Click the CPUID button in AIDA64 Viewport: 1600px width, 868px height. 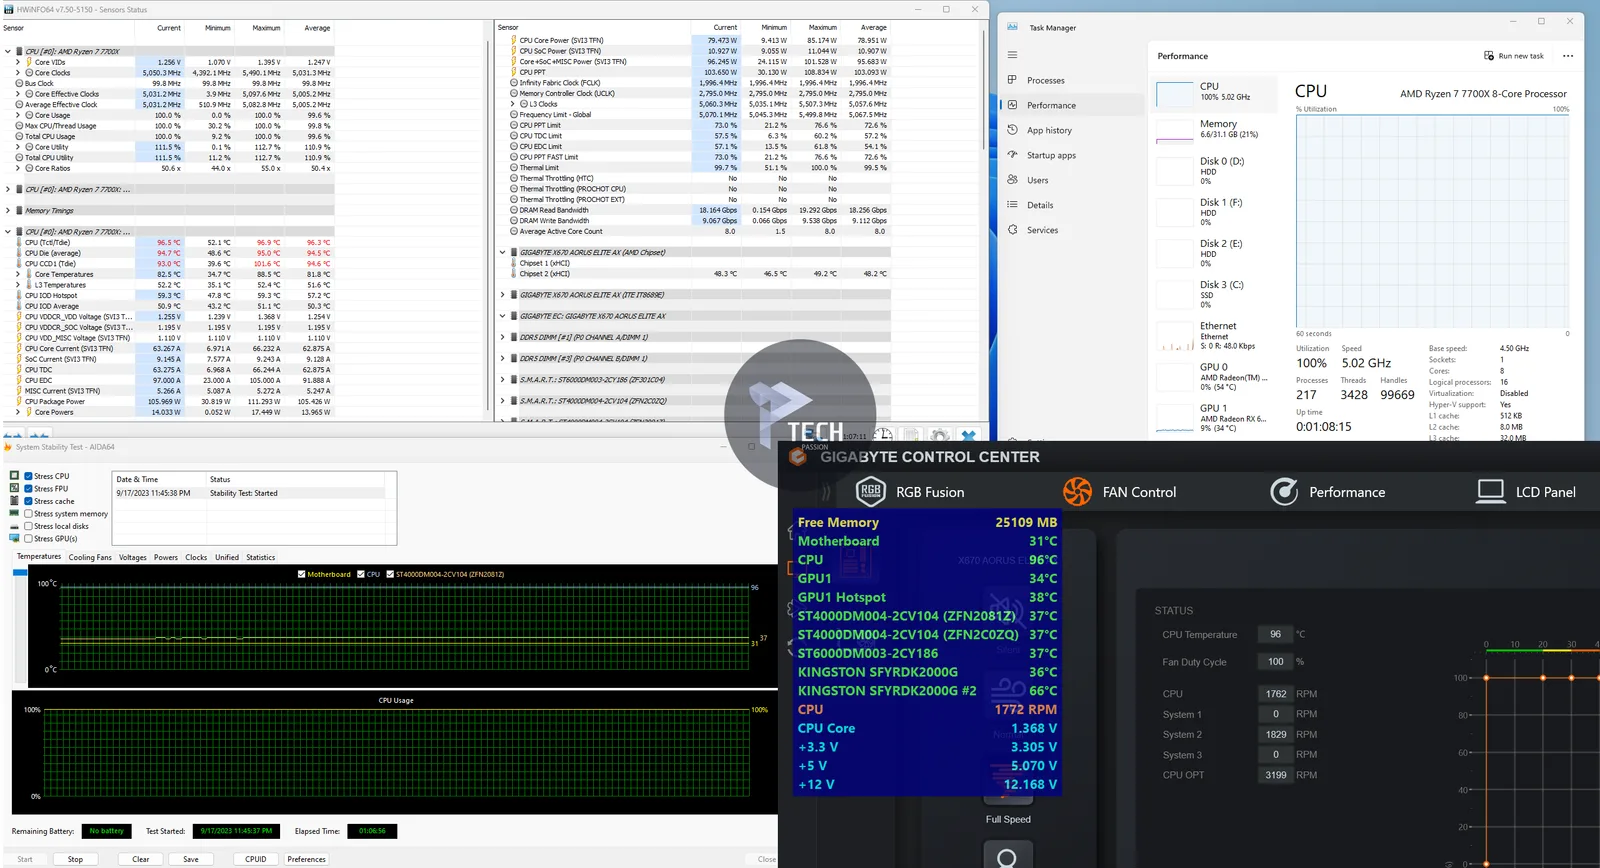coord(256,859)
